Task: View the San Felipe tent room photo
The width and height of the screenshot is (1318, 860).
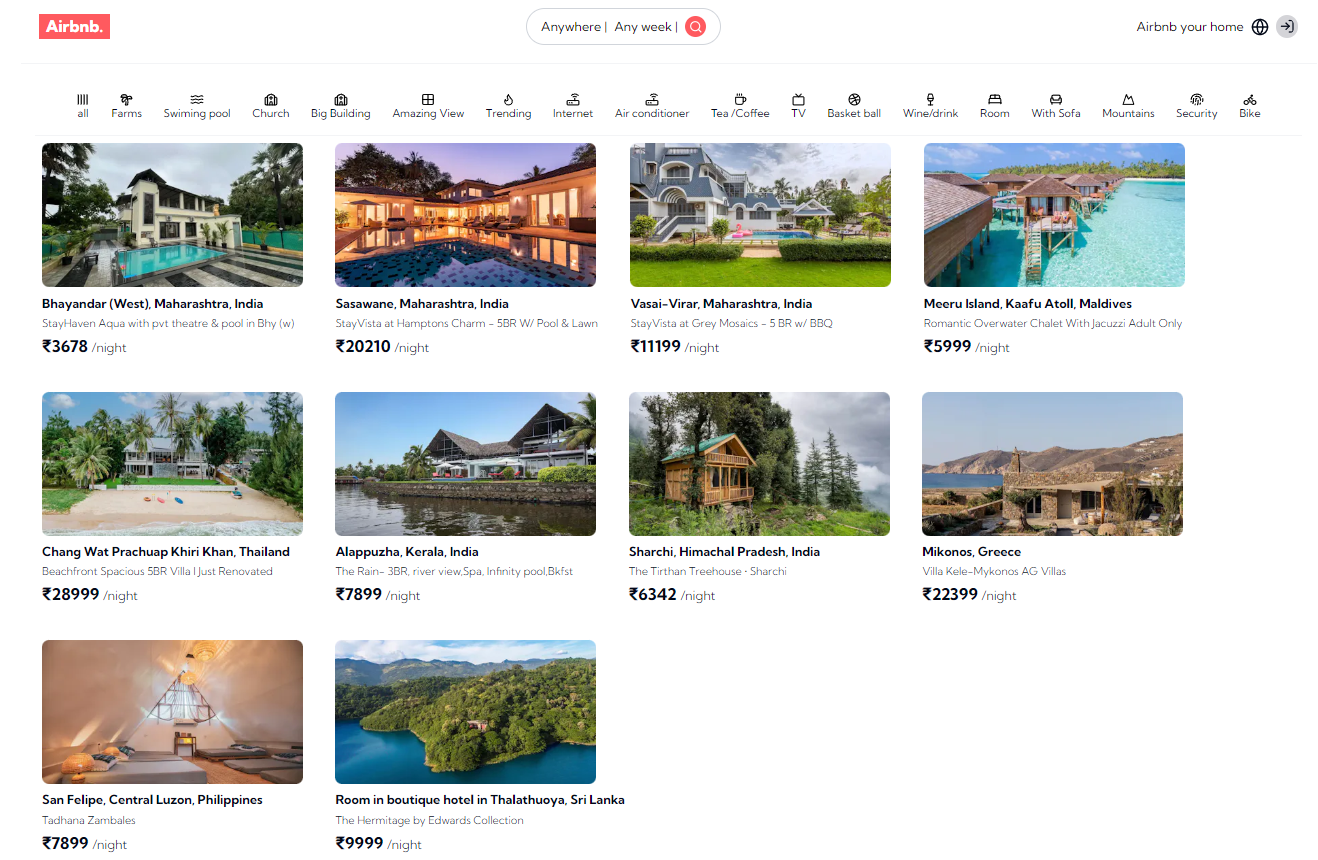Action: 172,712
